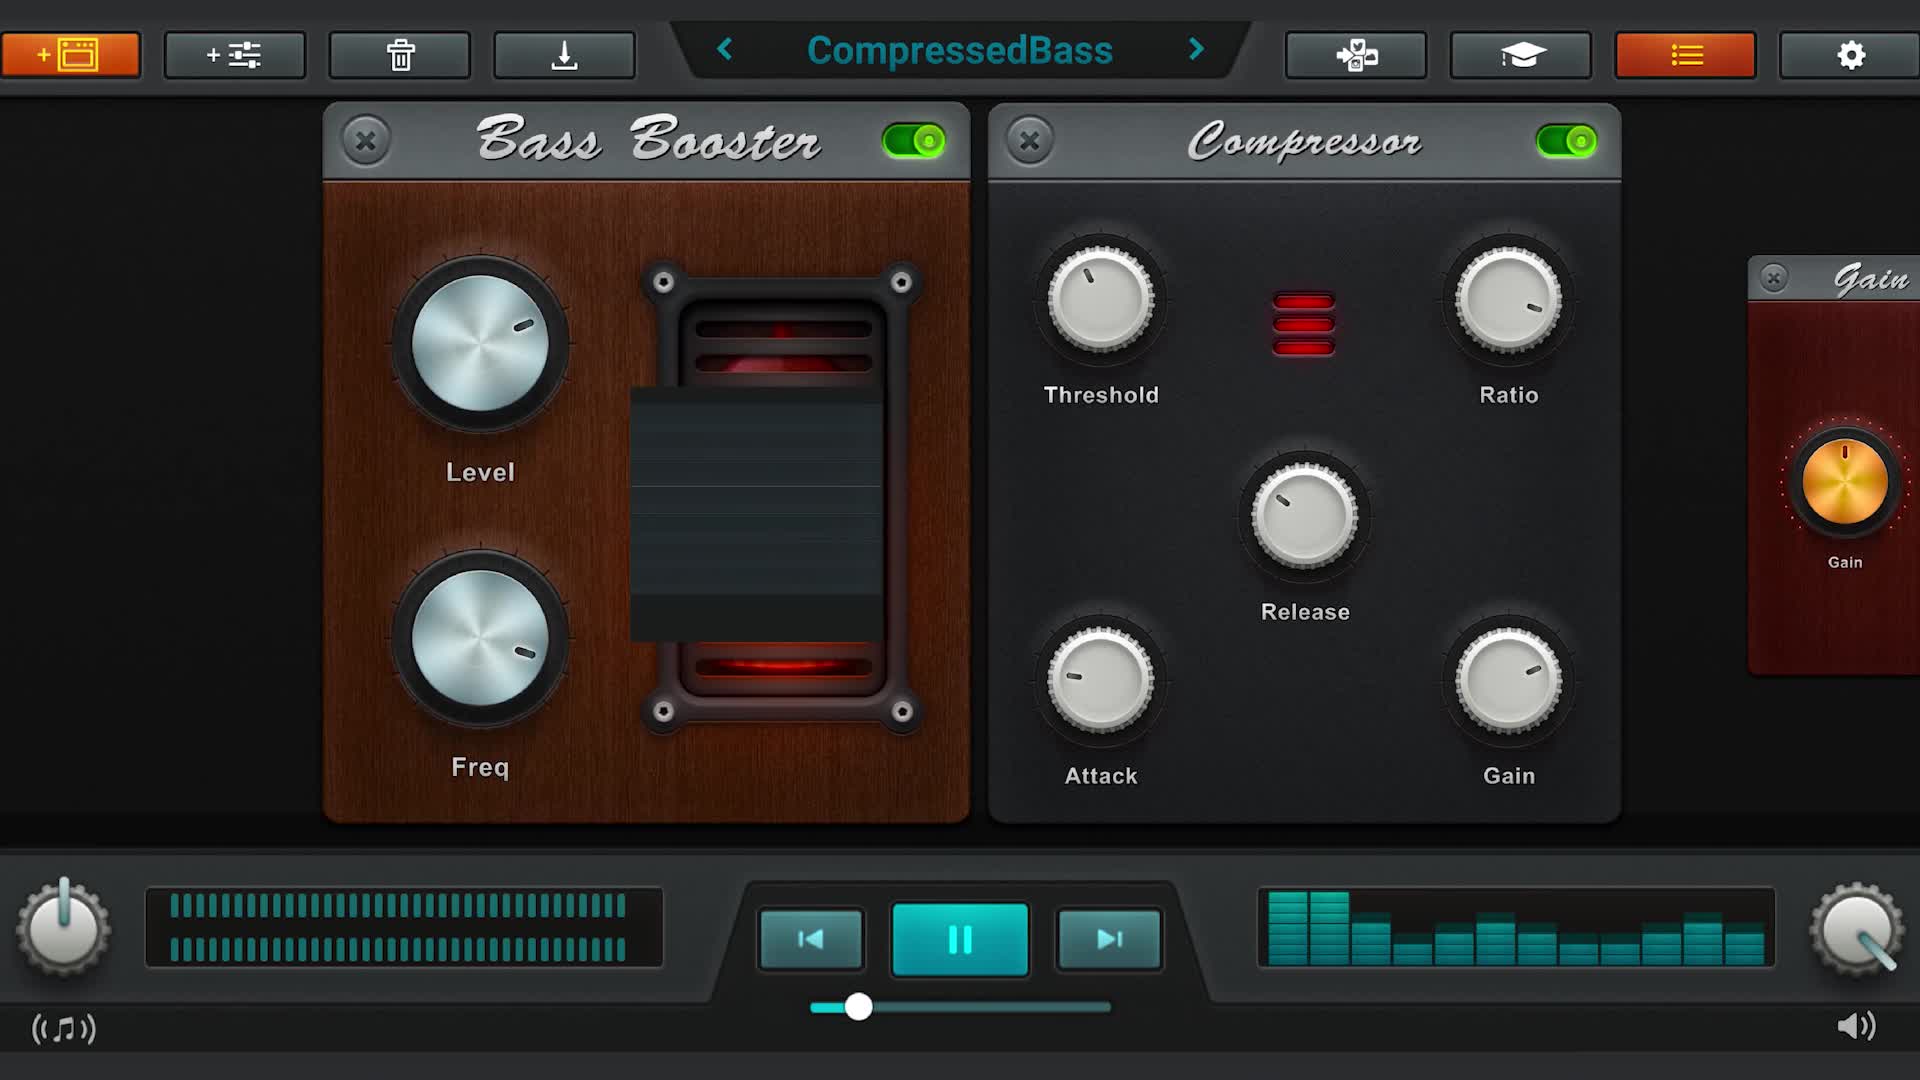
Task: Click the add new preset icon
Action: coord(70,54)
